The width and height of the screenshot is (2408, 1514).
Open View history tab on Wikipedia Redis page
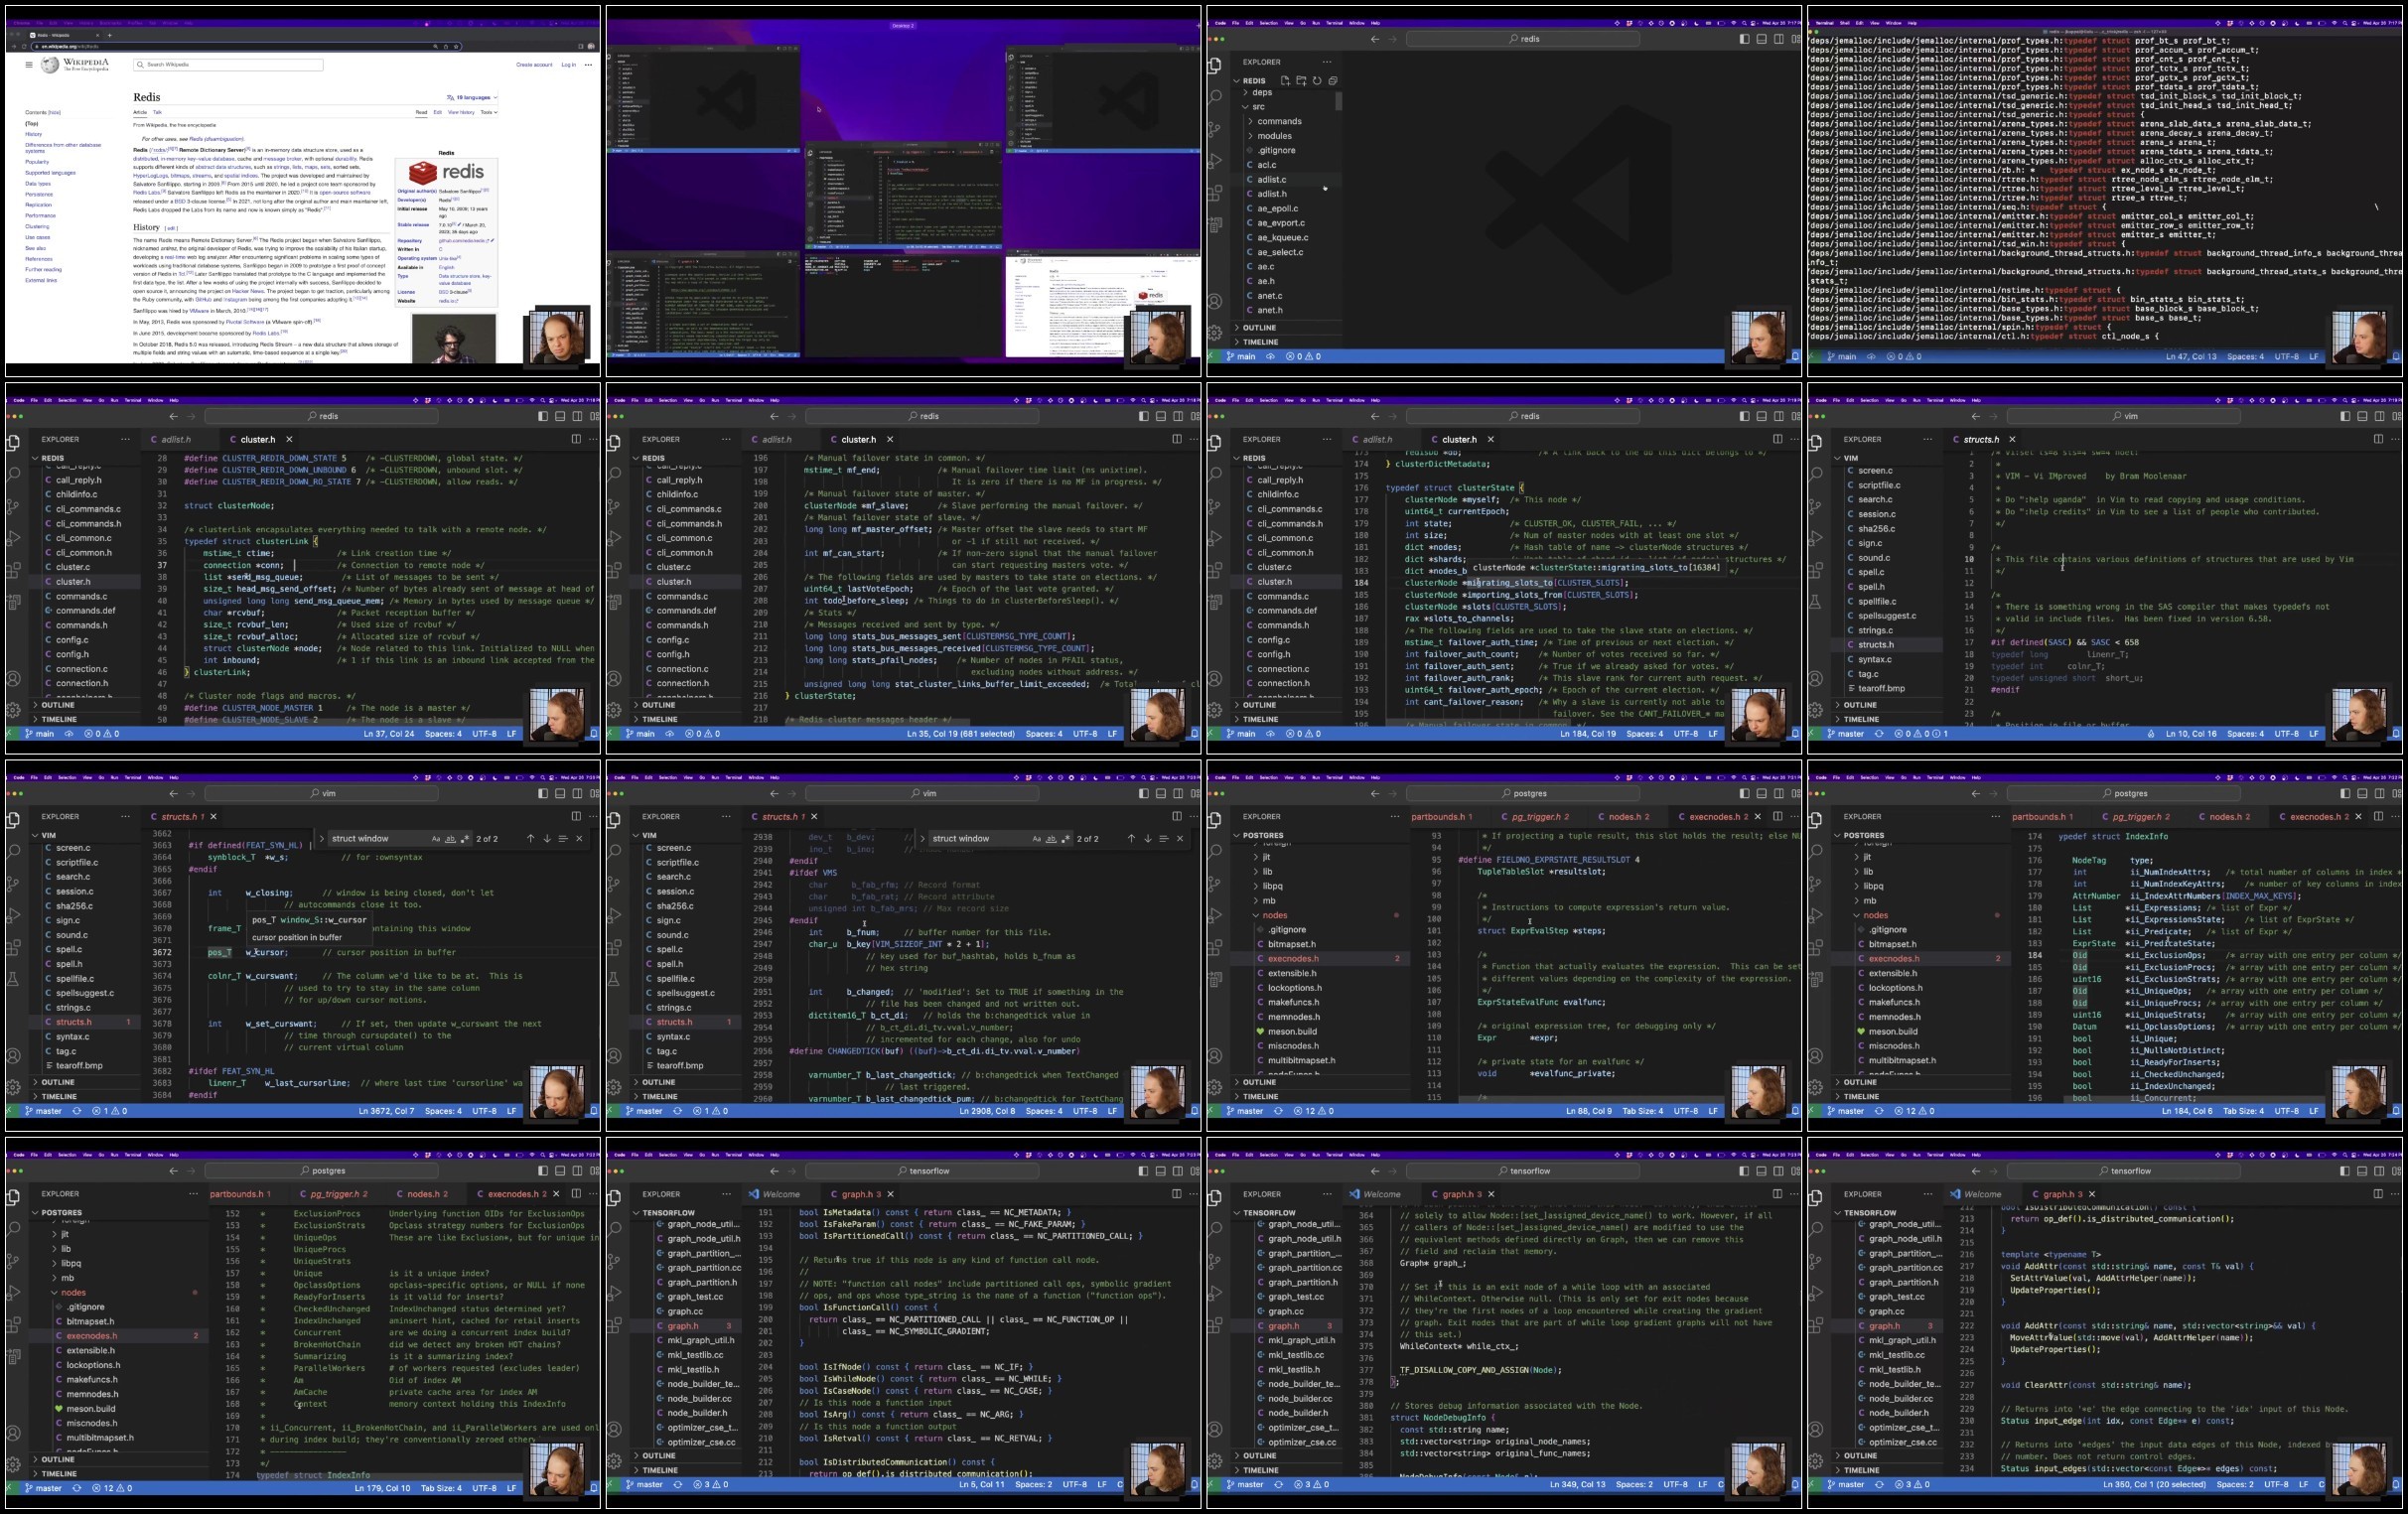461,112
